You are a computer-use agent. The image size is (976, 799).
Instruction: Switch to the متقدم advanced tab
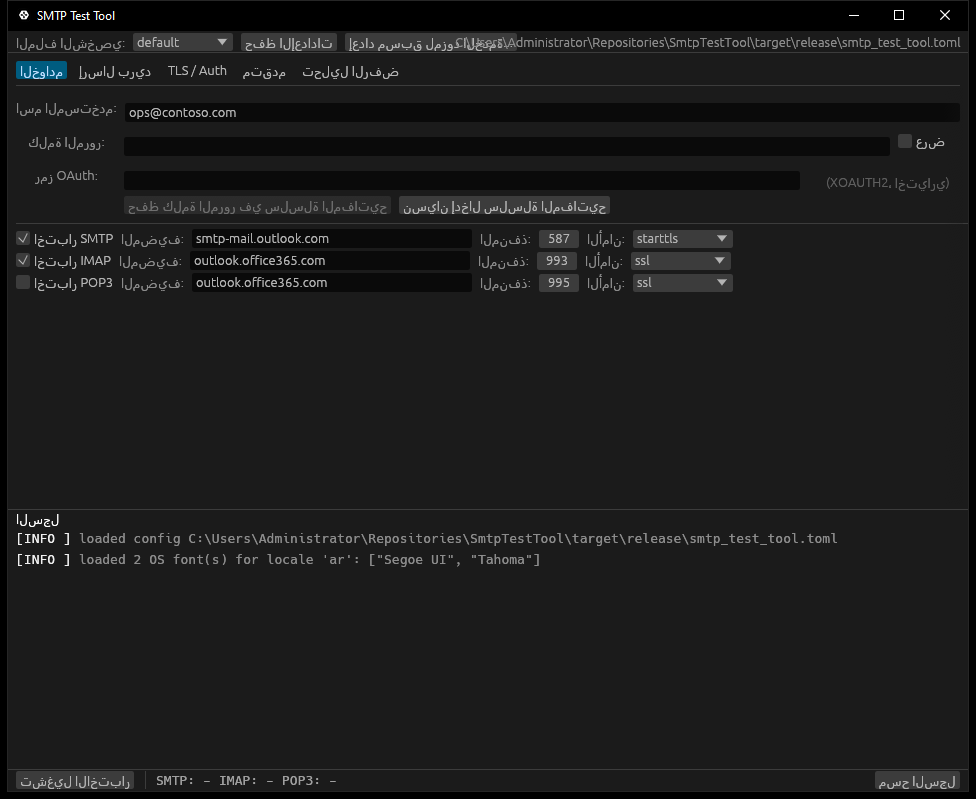264,71
